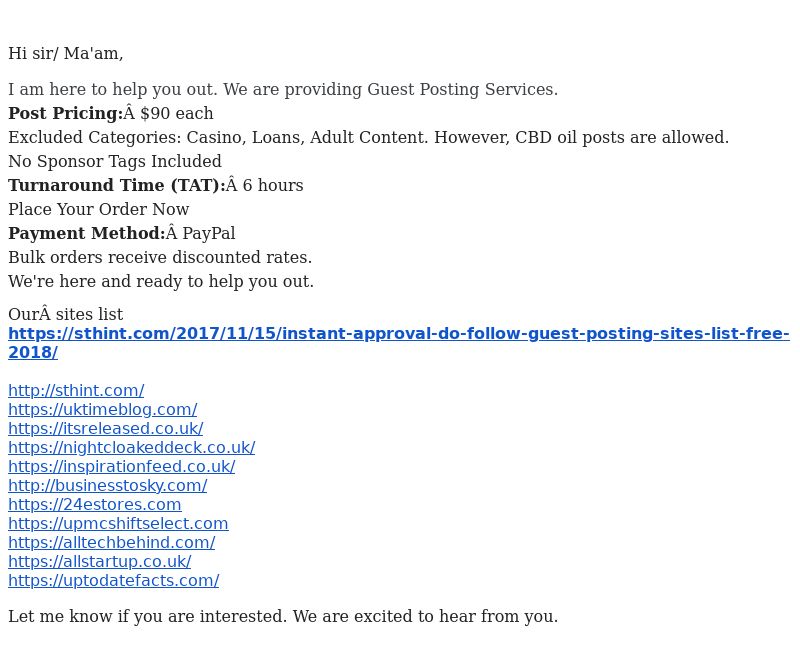
Task: Open the http://sthint.com/ link
Action: 76,391
